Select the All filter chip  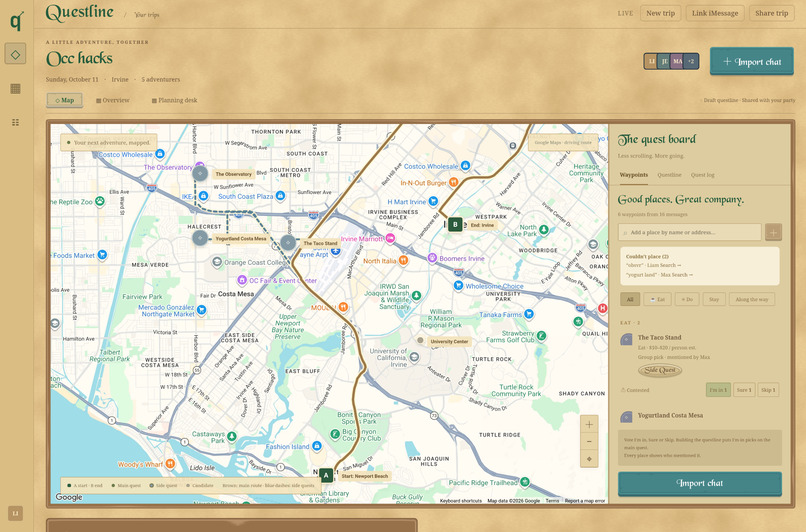630,299
